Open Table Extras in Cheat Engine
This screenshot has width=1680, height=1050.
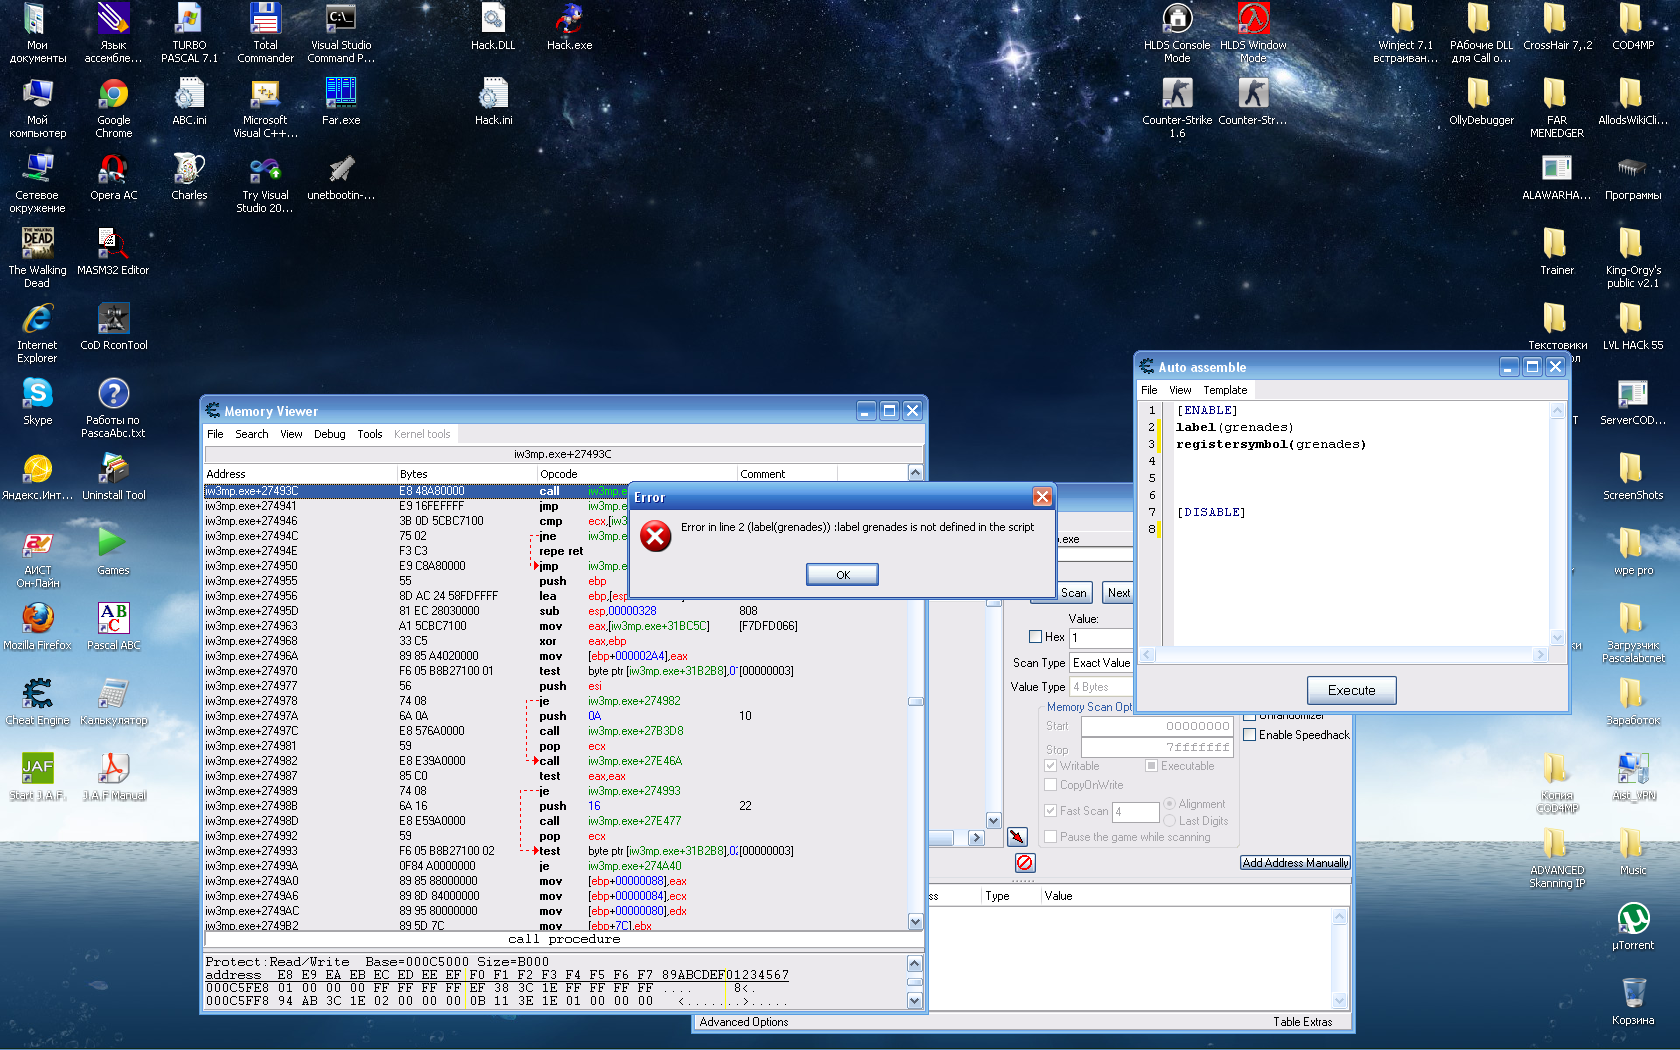pos(1302,1022)
